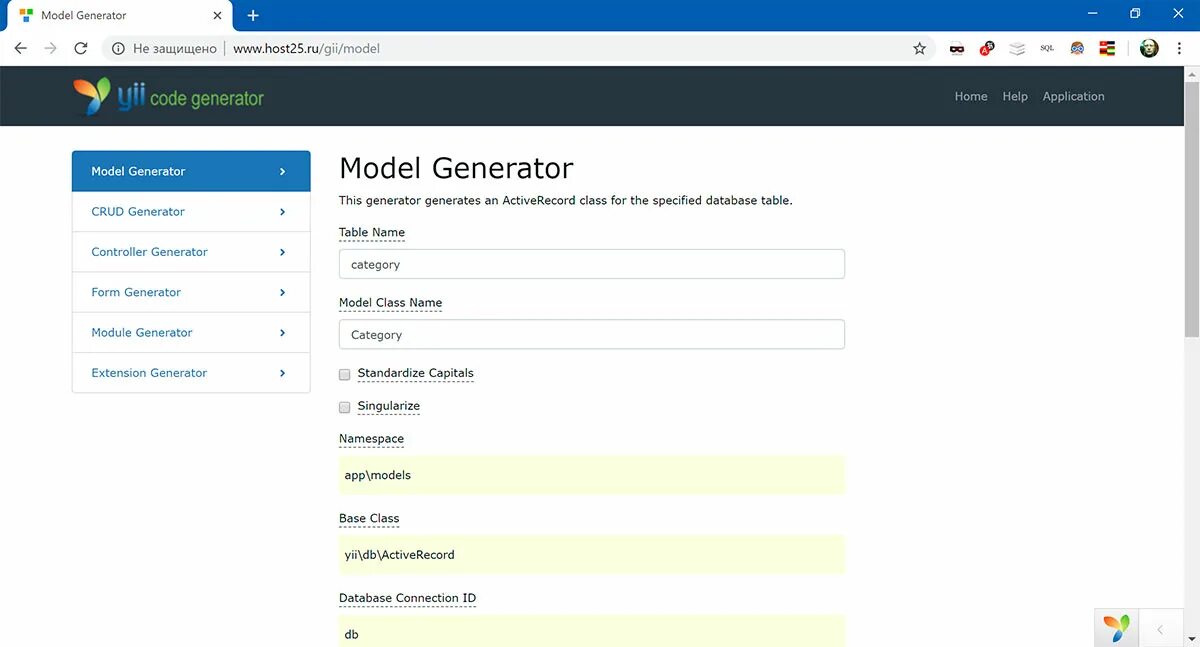This screenshot has width=1200, height=647.
Task: Select the Model Generator browser tab
Action: click(120, 16)
